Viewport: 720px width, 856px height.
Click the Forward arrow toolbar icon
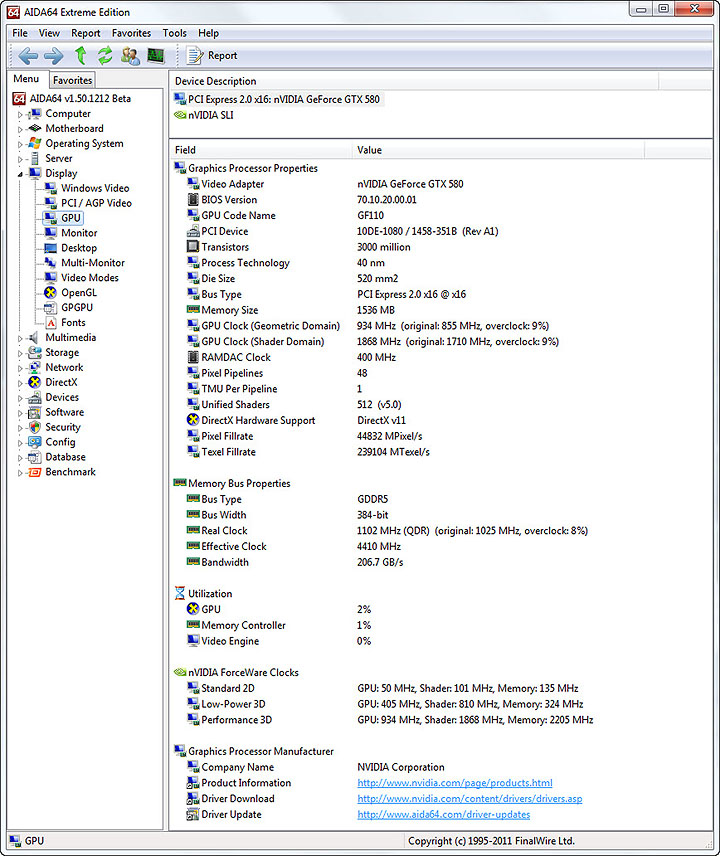click(53, 56)
